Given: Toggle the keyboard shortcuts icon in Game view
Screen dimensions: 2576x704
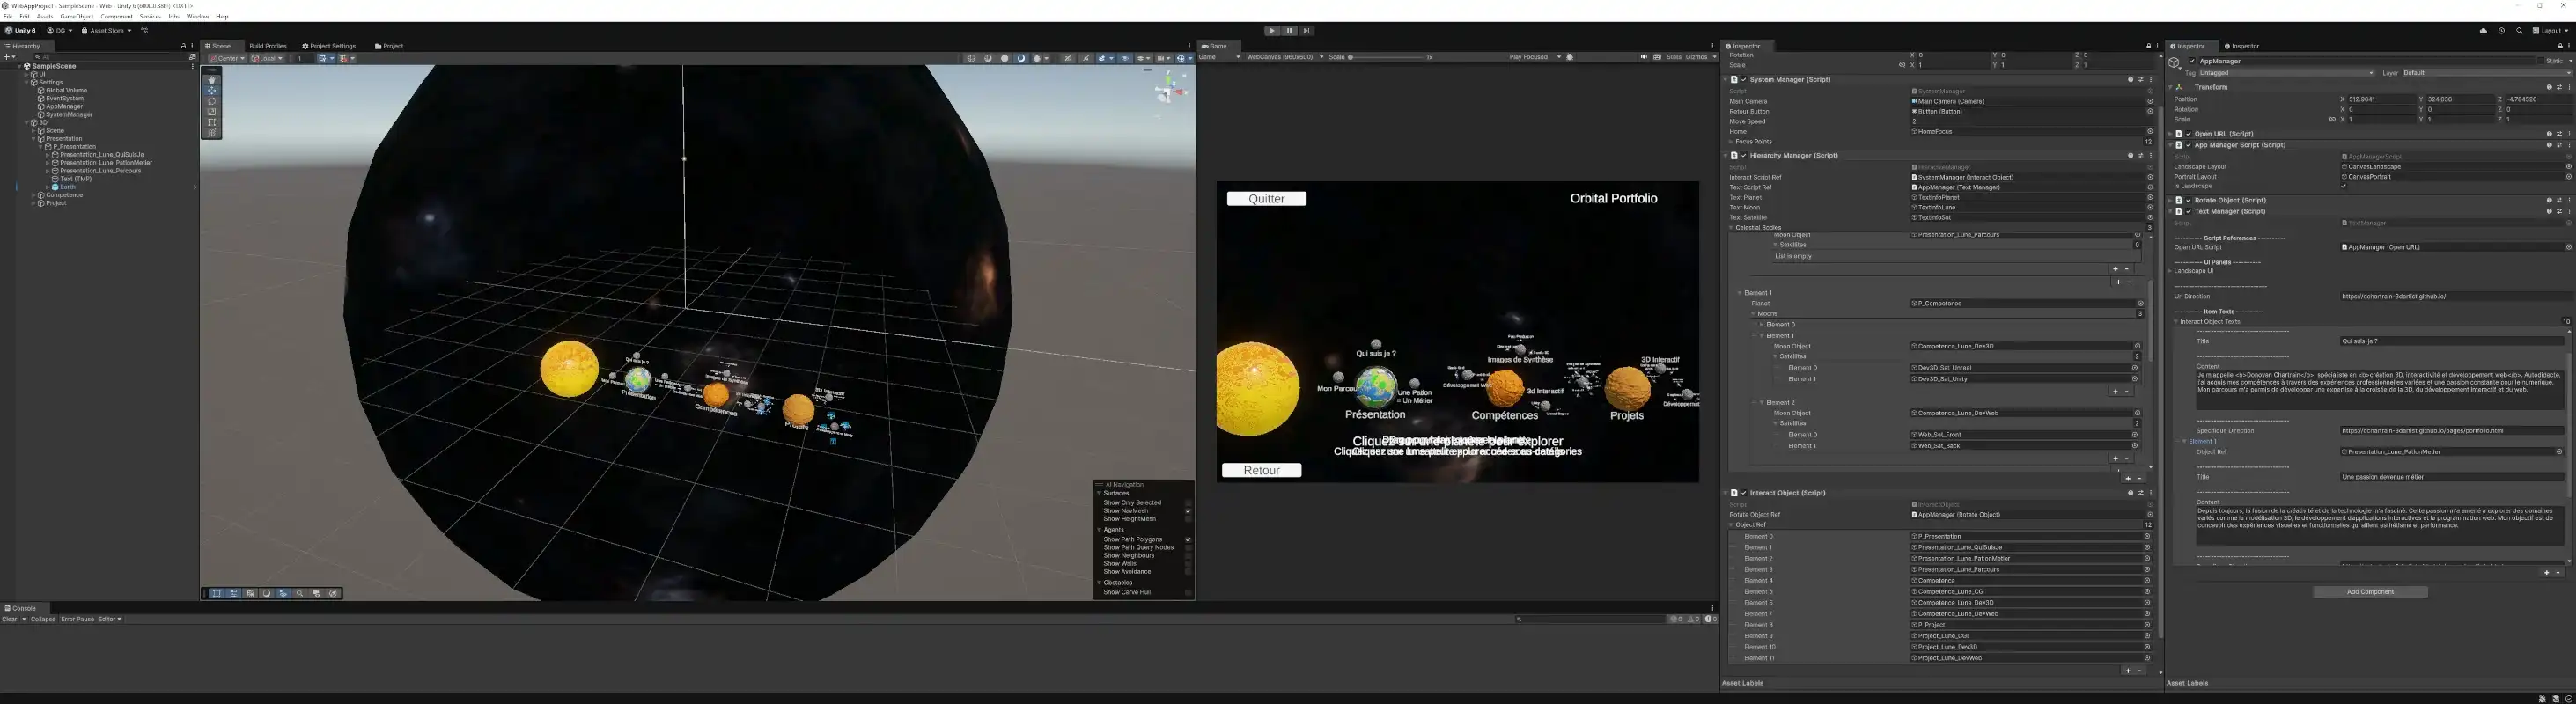Looking at the screenshot, I should [x=1657, y=57].
